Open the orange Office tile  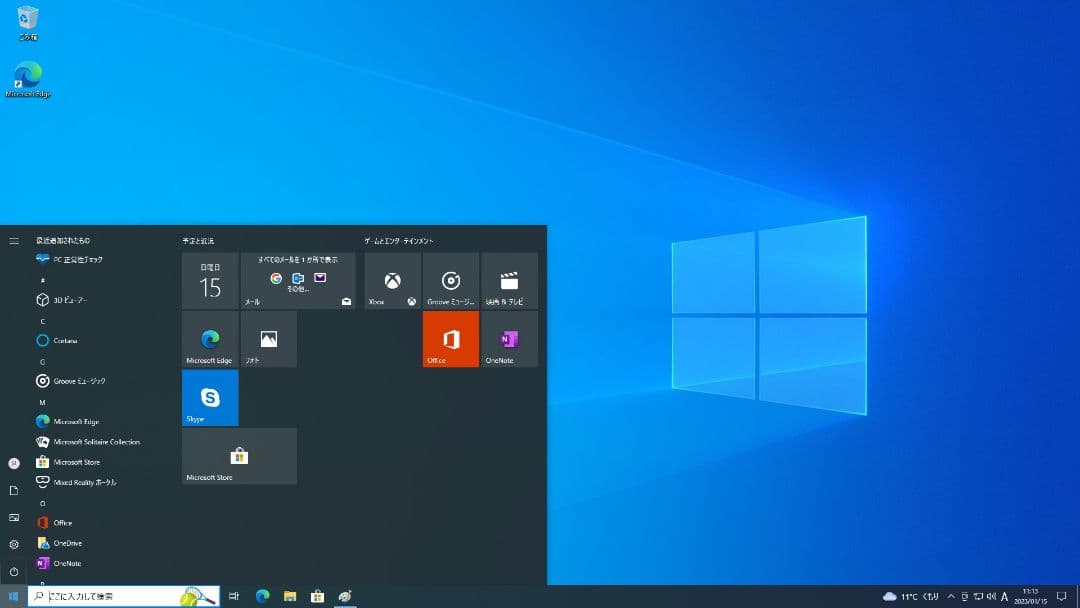tap(451, 339)
